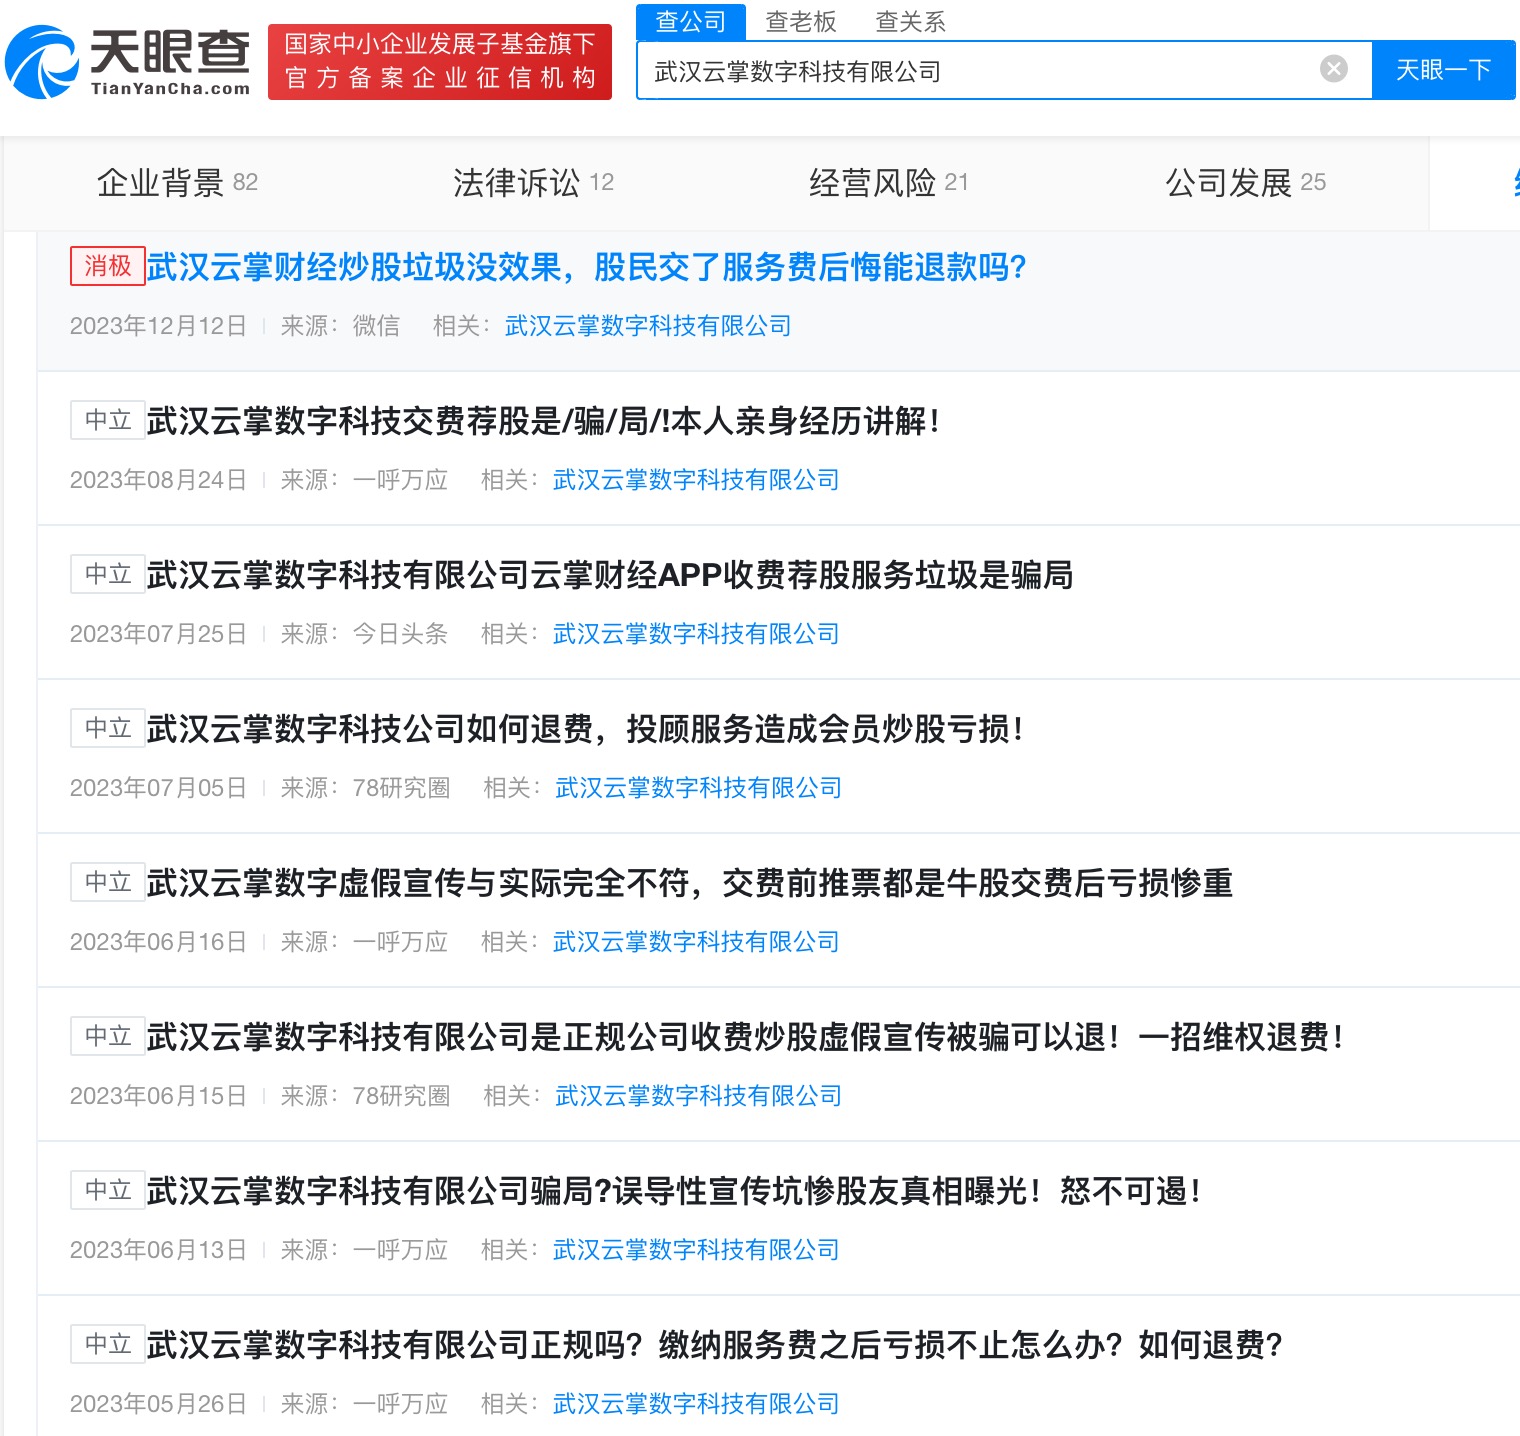Click the TianYanCha logo
The image size is (1520, 1436).
tap(128, 62)
